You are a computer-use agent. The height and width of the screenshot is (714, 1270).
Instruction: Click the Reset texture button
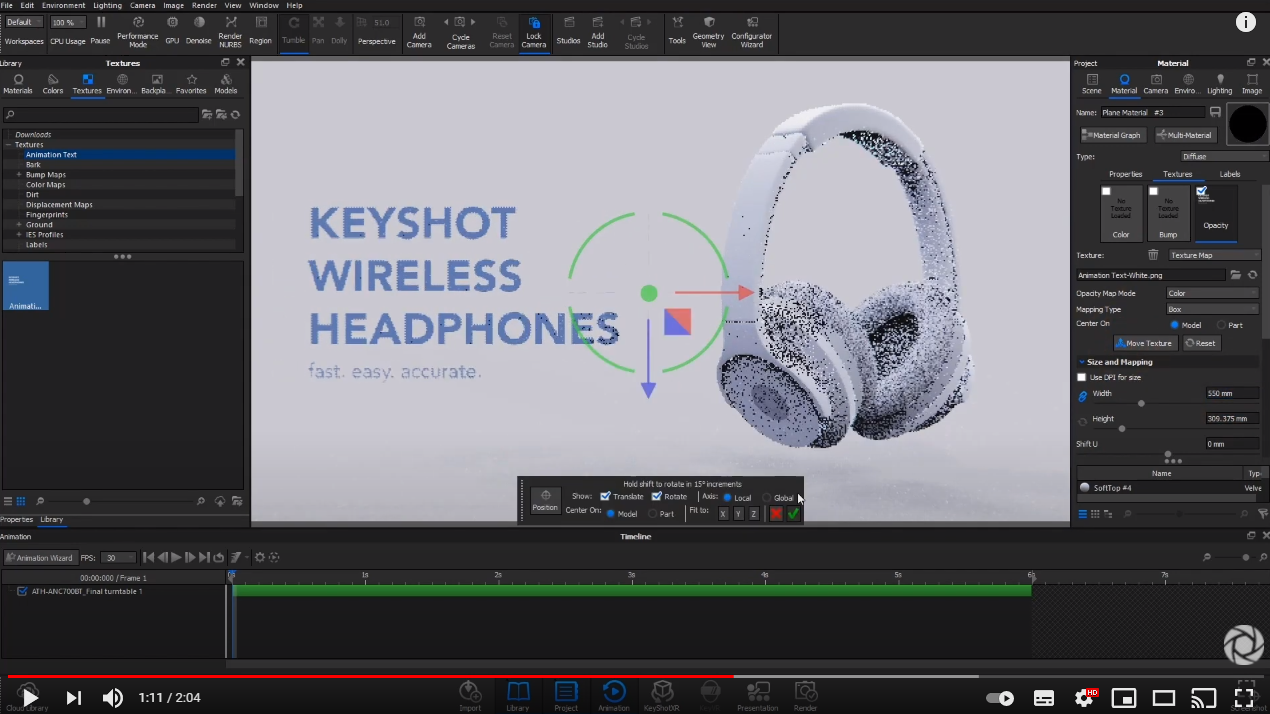tap(1201, 343)
